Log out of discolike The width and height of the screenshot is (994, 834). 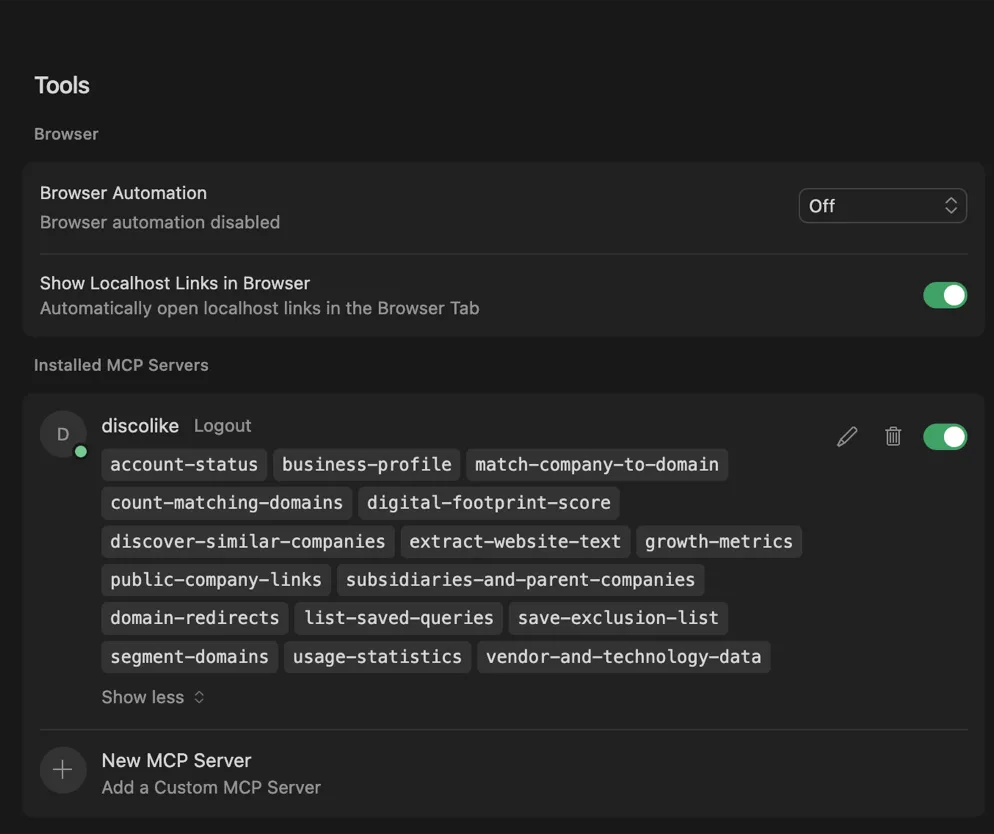click(223, 426)
